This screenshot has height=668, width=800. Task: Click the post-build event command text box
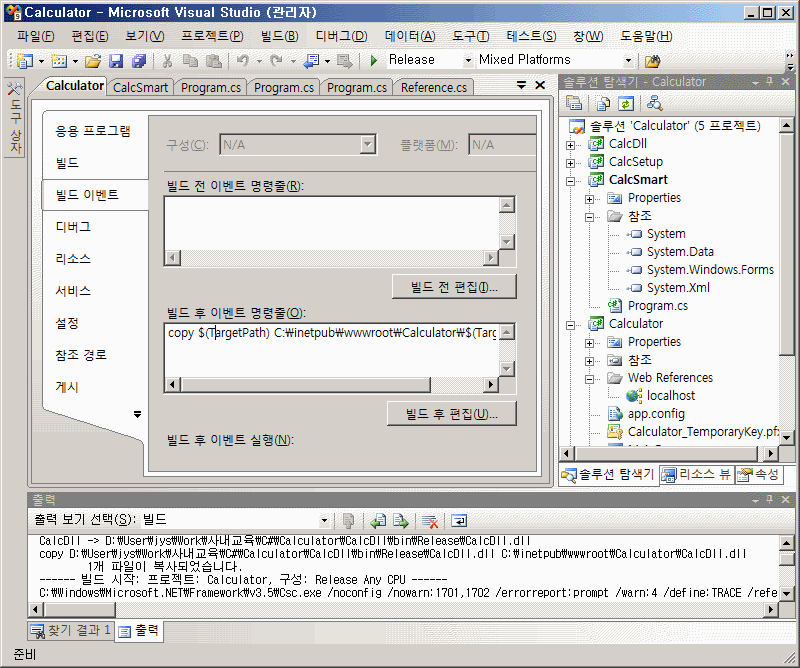tap(331, 351)
